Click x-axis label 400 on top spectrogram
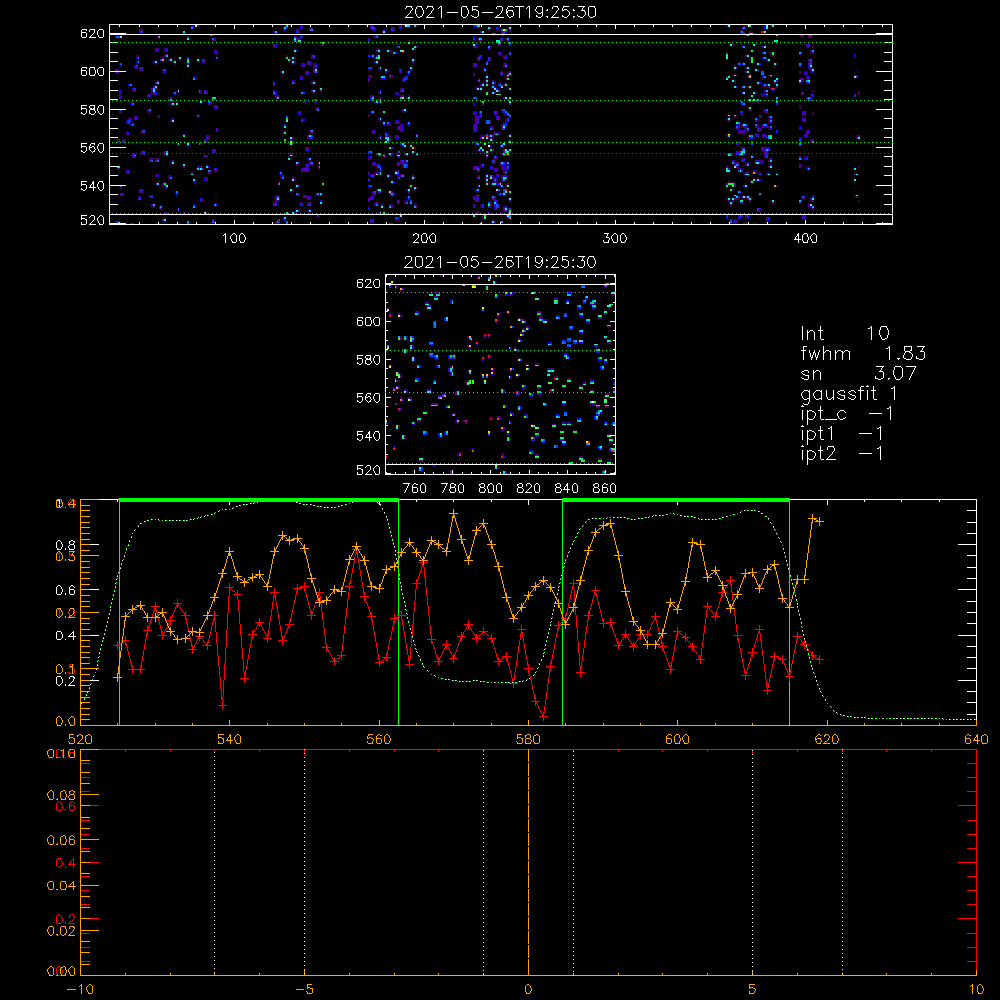Screen dimensions: 1000x1000 805,239
